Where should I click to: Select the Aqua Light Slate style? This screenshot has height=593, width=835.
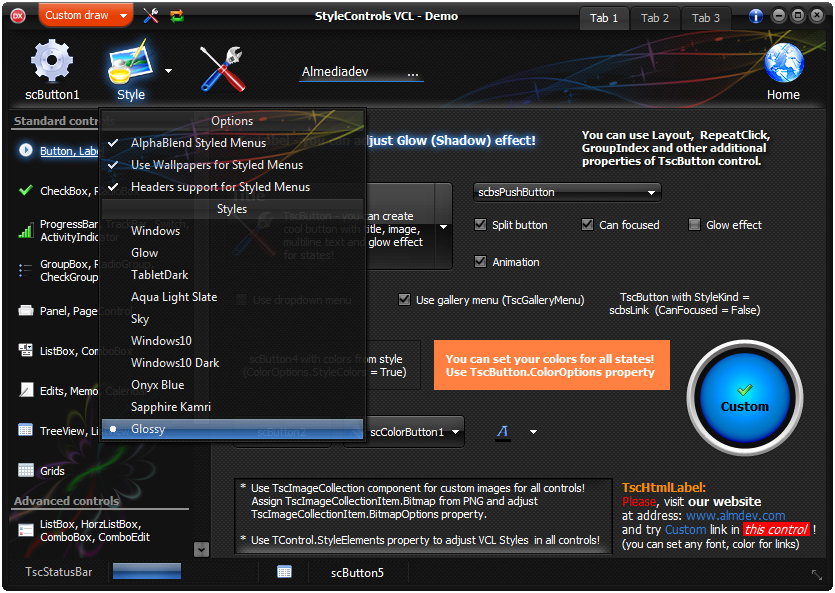[x=232, y=297]
